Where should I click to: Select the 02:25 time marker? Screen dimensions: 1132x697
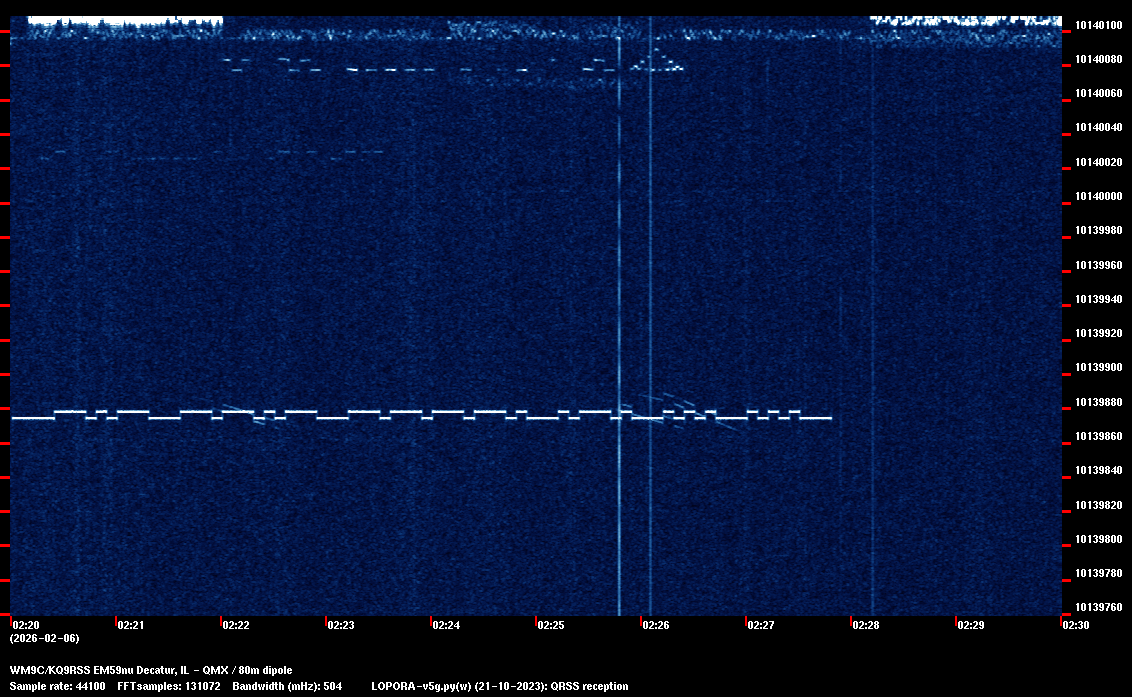tap(550, 625)
